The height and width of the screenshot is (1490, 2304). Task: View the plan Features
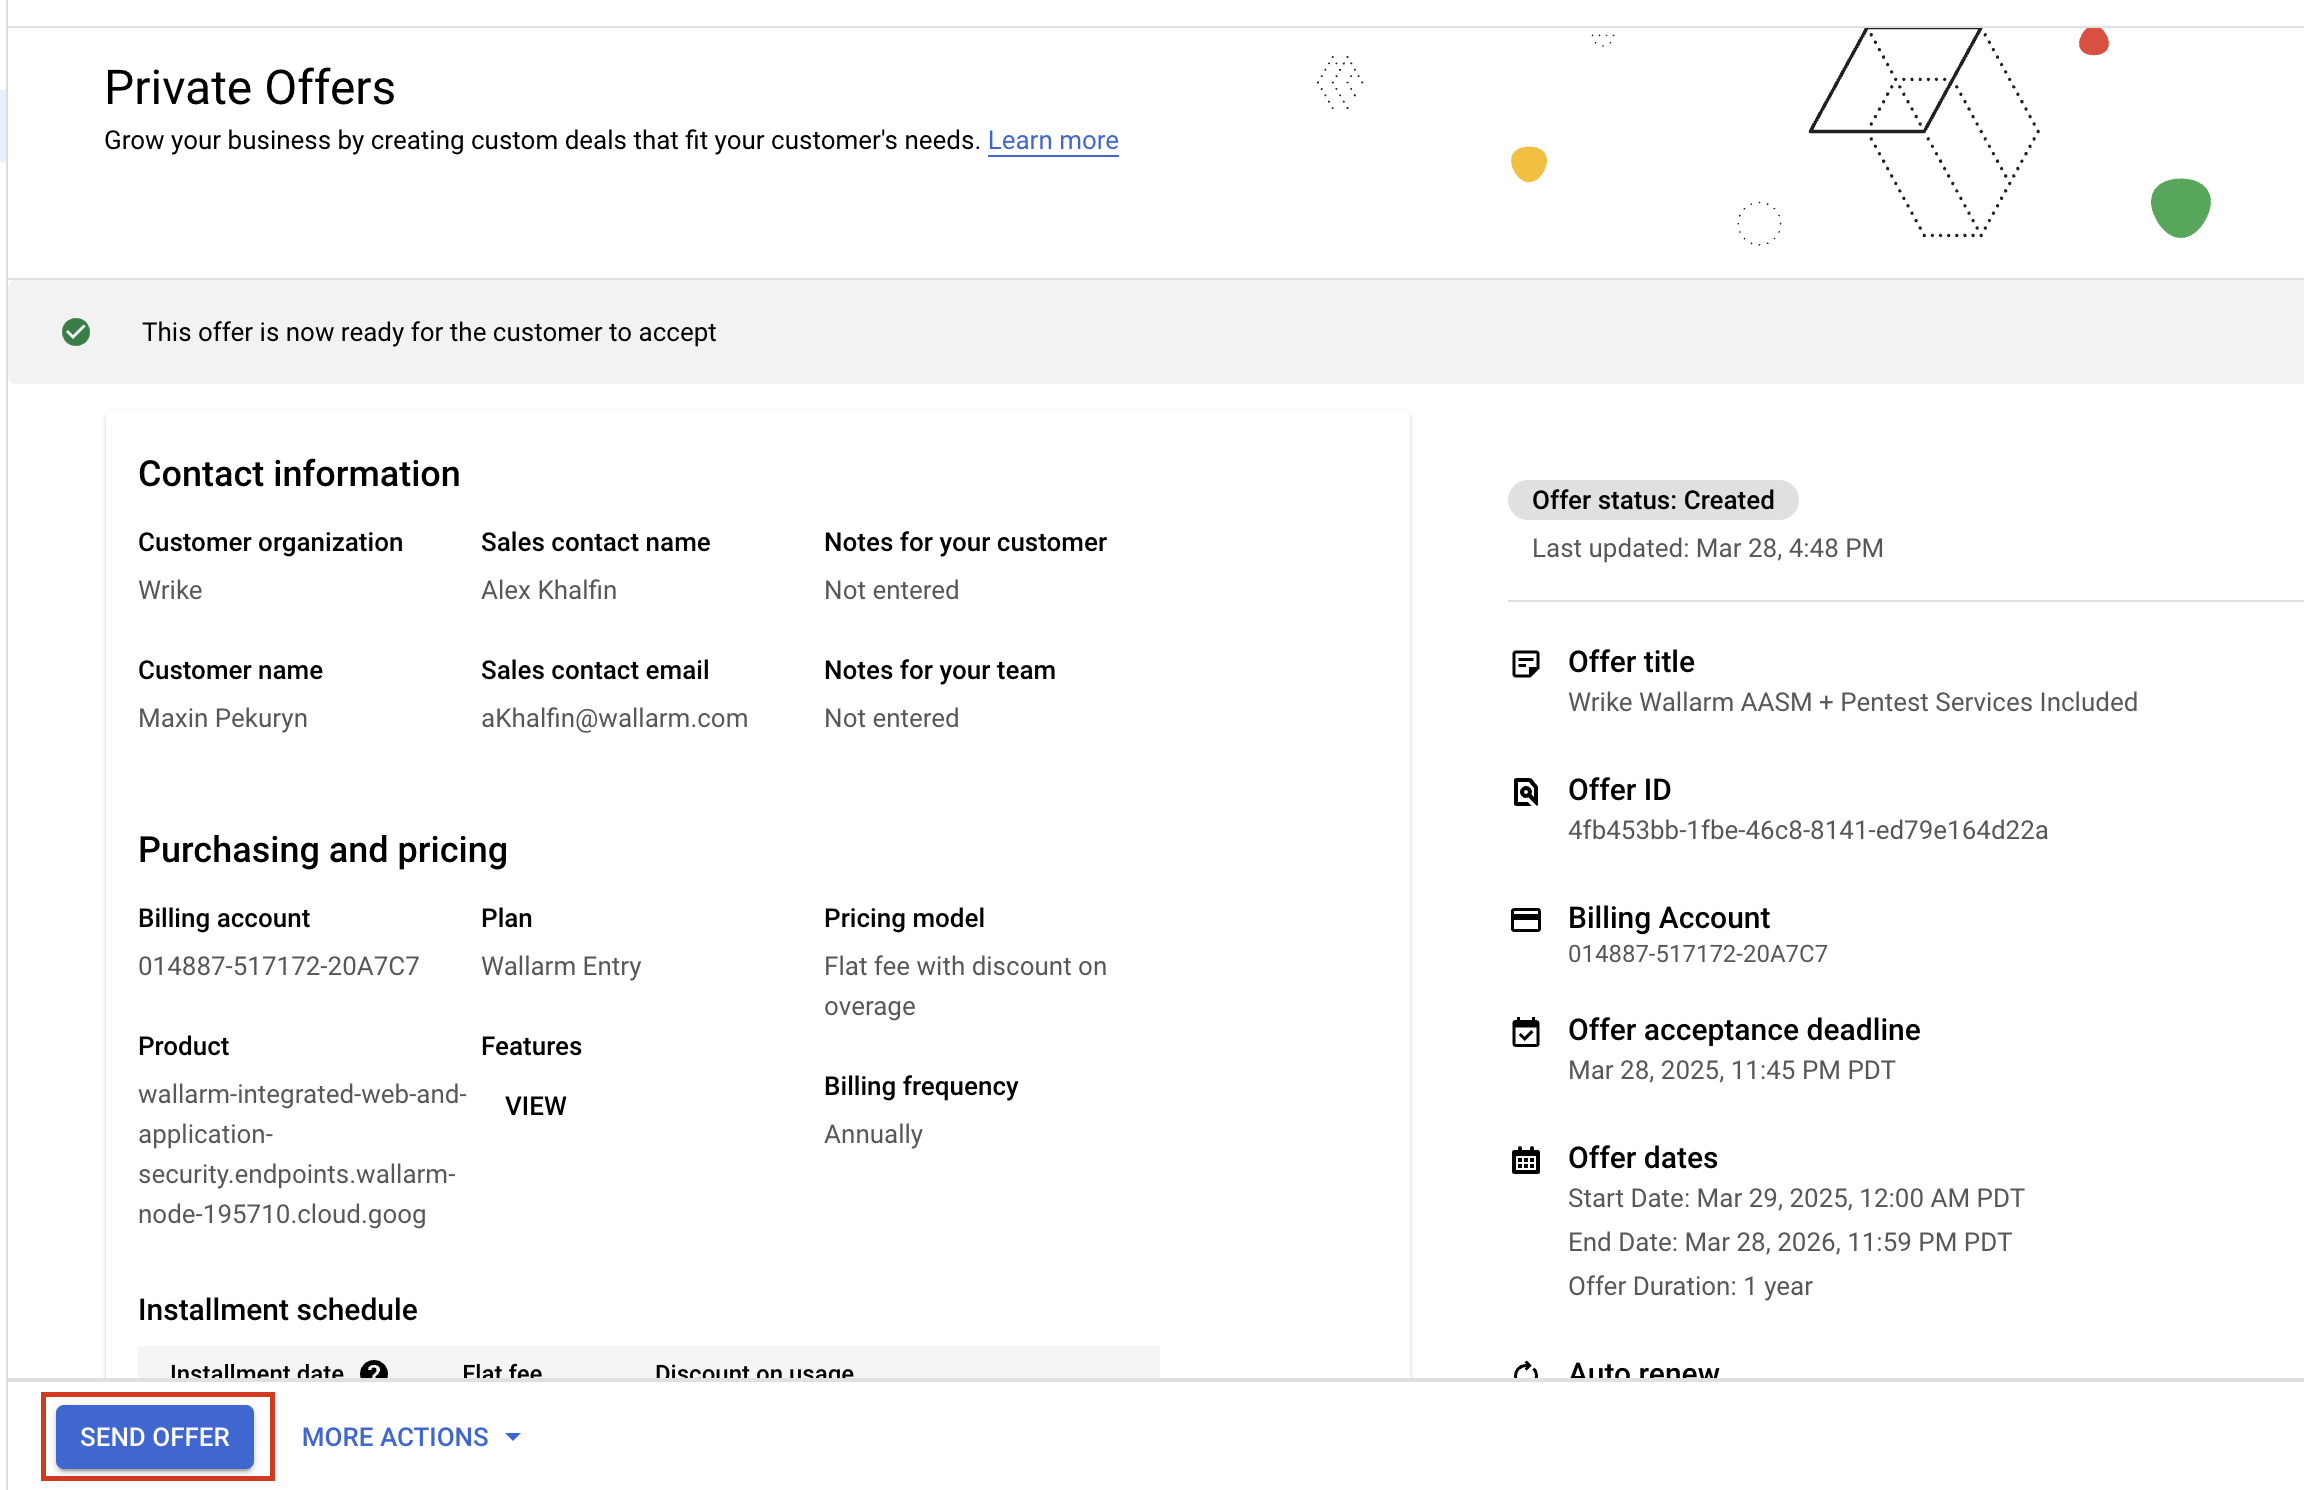coord(535,1106)
